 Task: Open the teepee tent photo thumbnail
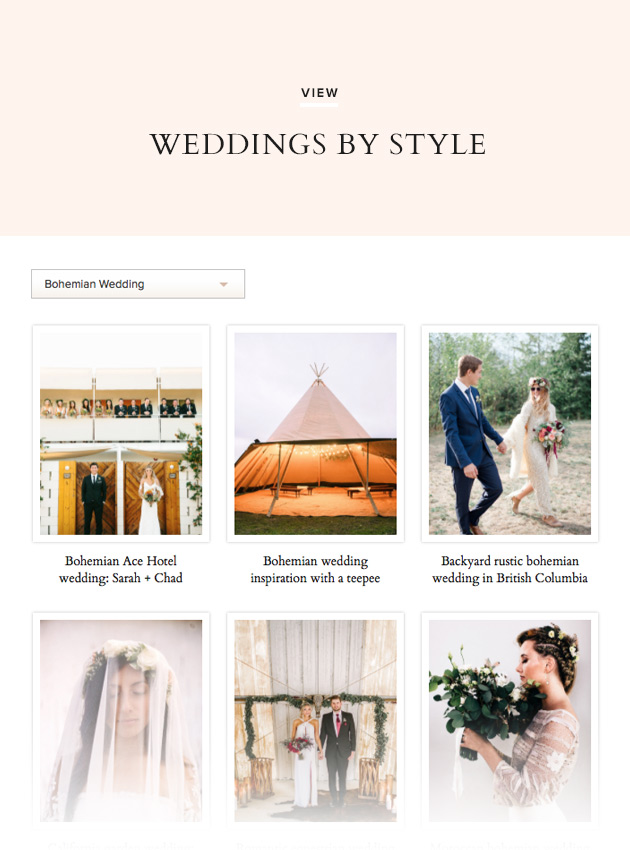(x=316, y=433)
